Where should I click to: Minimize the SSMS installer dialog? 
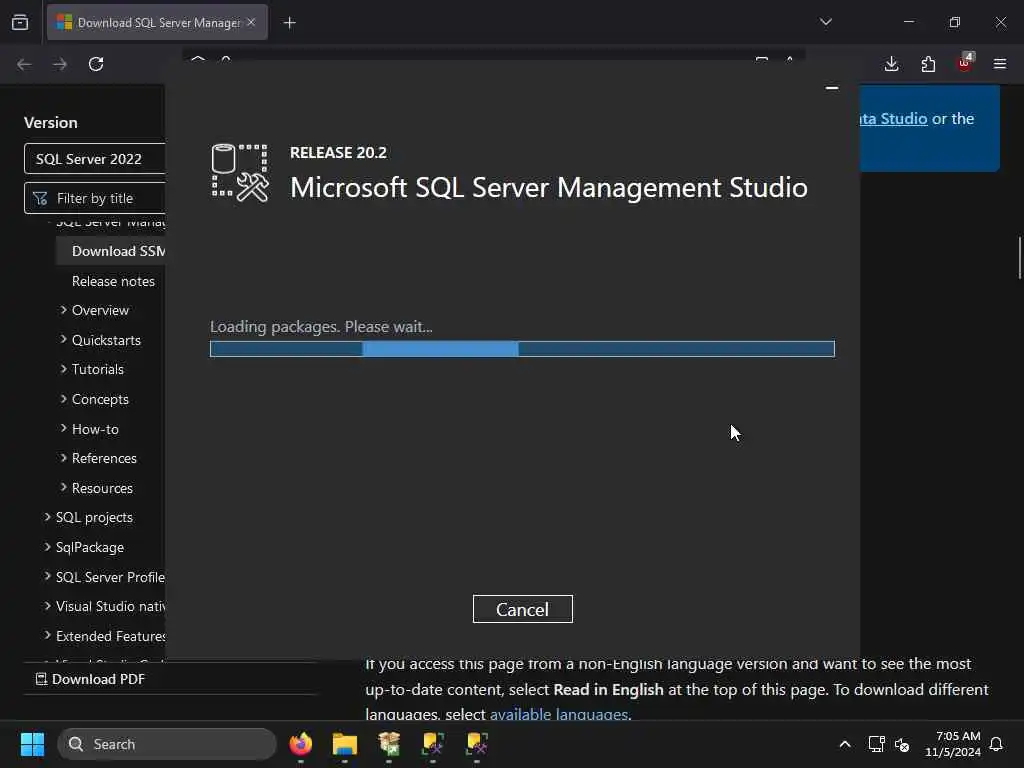(x=831, y=88)
